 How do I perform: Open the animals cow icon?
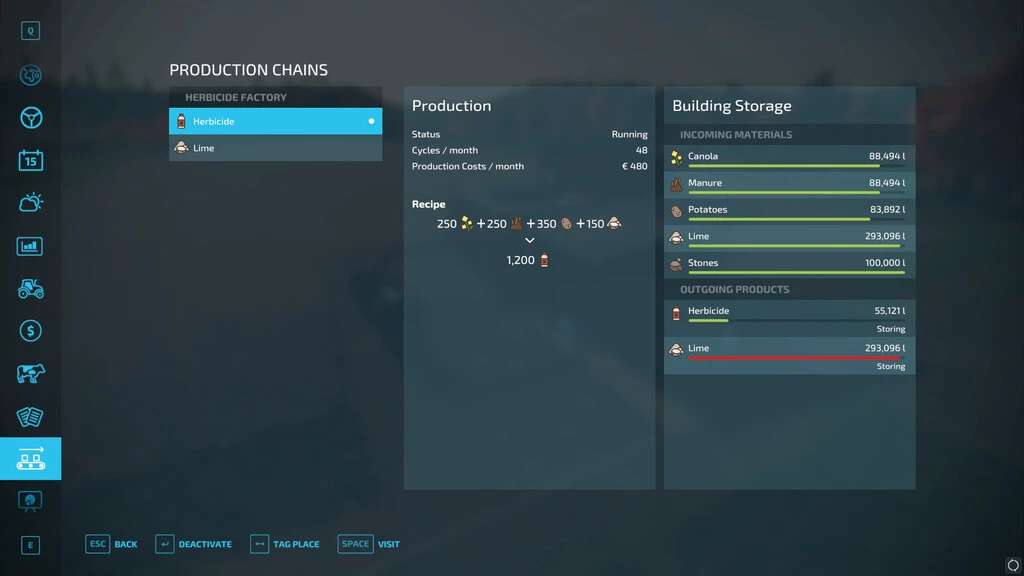pos(30,374)
